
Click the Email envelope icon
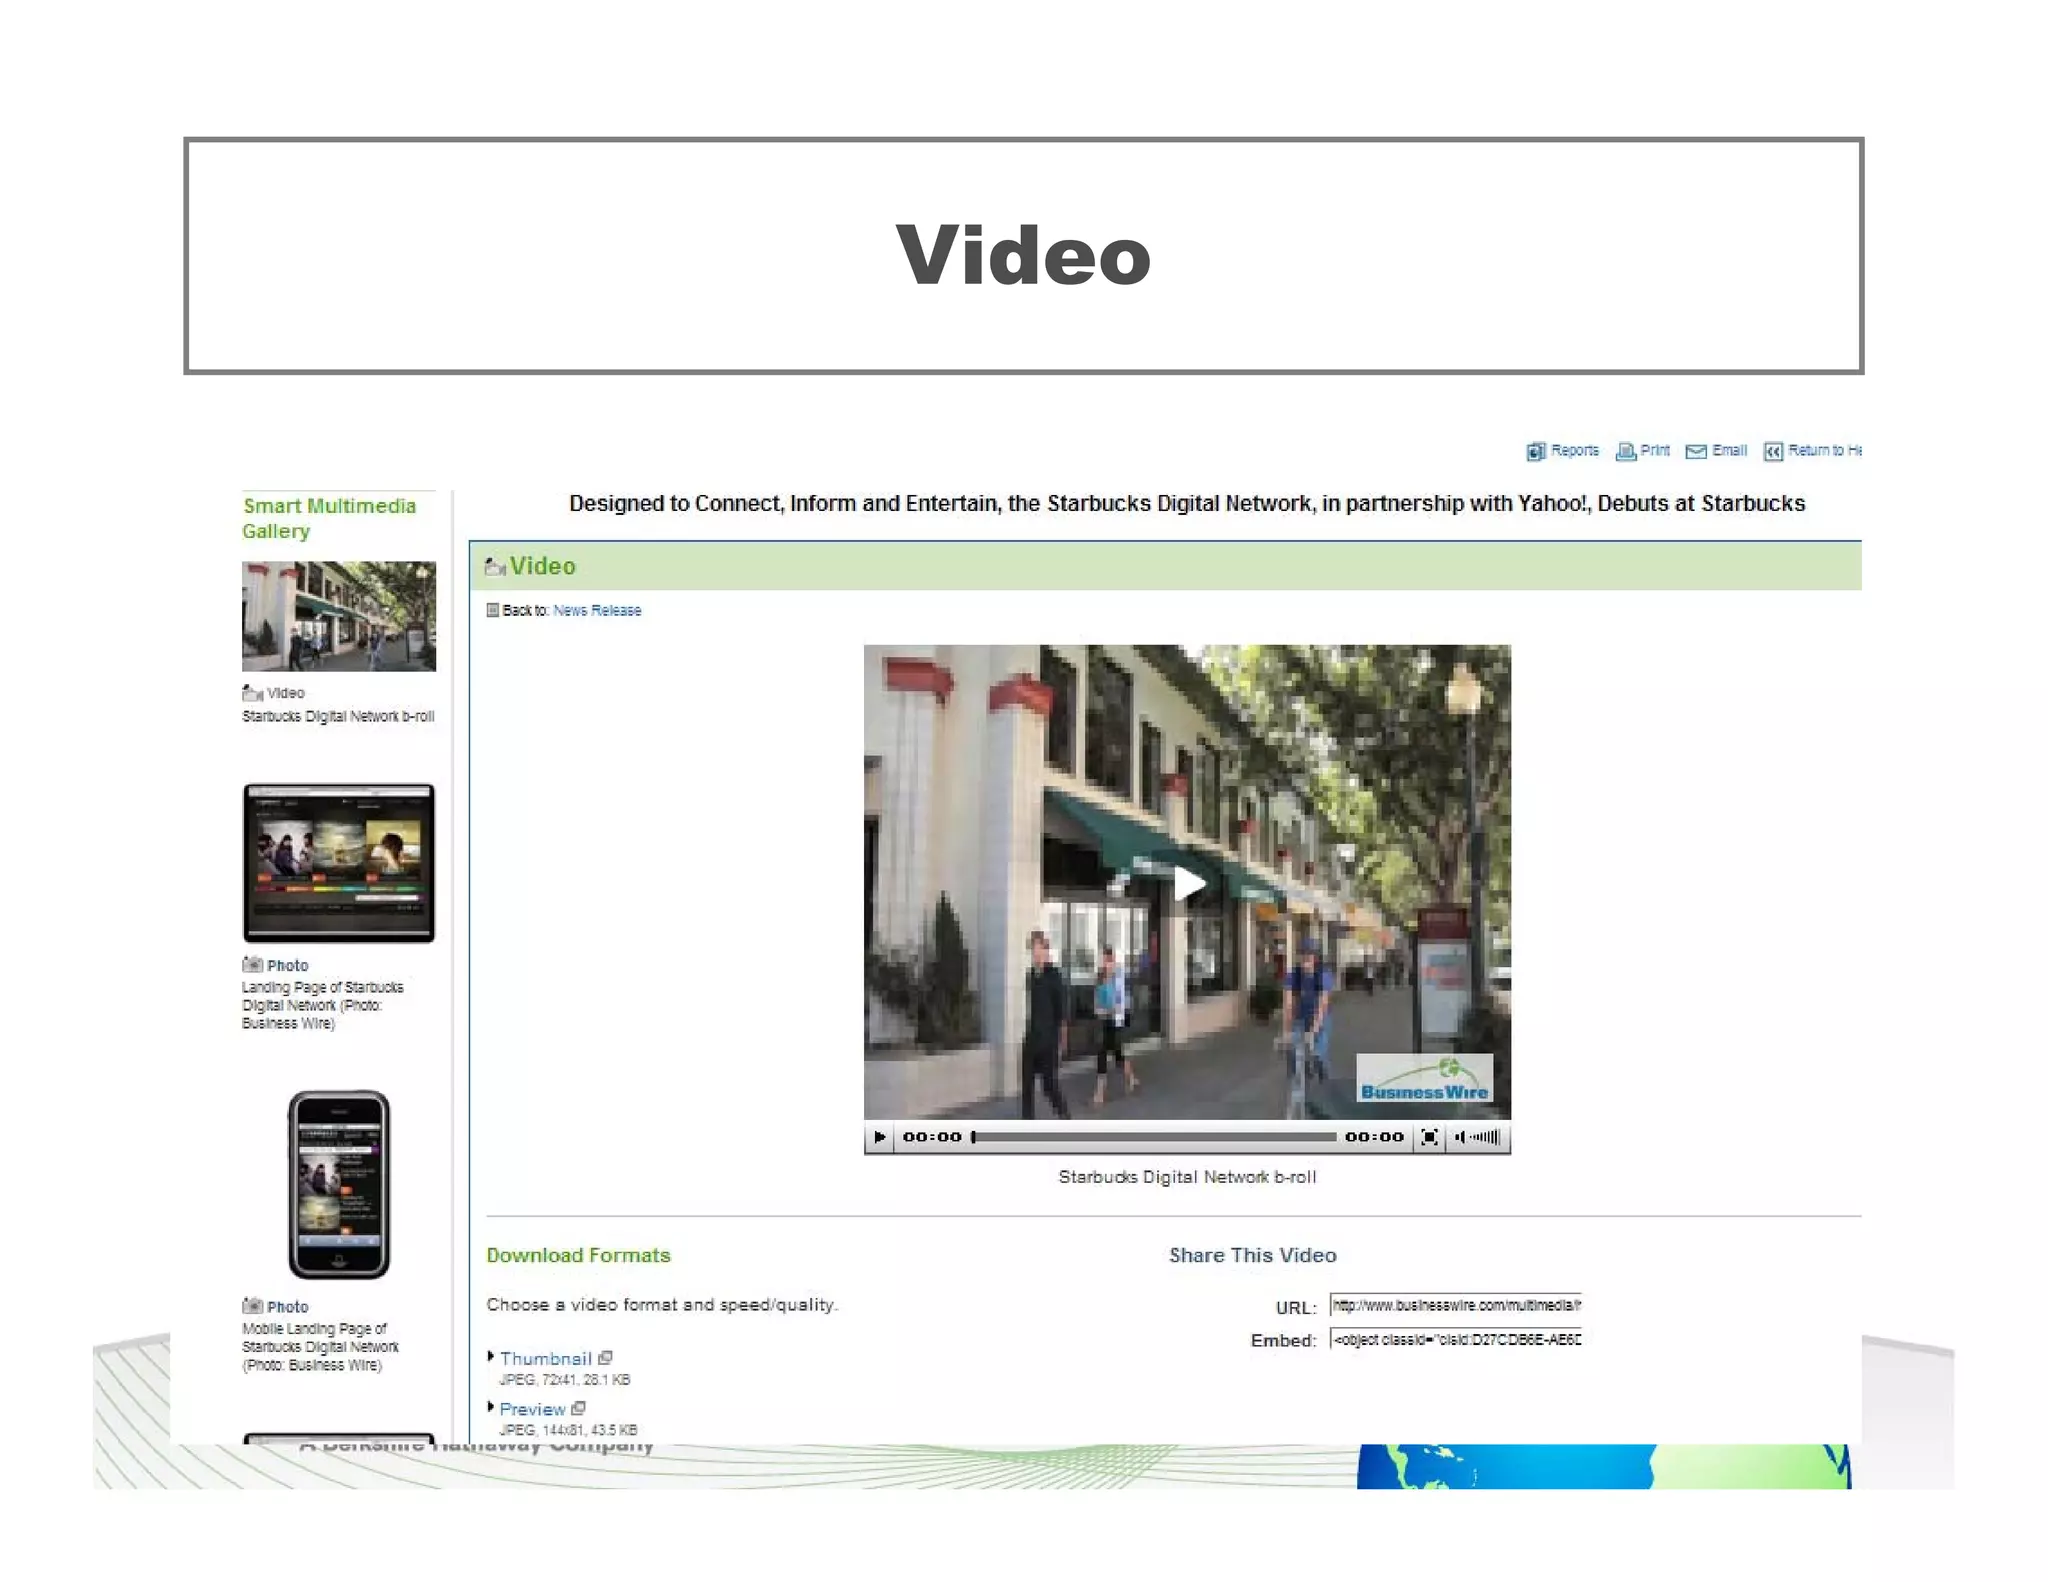(1696, 451)
